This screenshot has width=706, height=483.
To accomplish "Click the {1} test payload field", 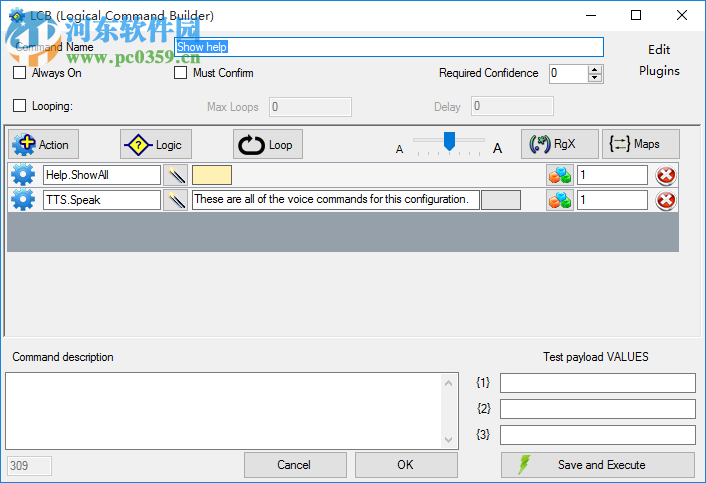I will [x=597, y=383].
